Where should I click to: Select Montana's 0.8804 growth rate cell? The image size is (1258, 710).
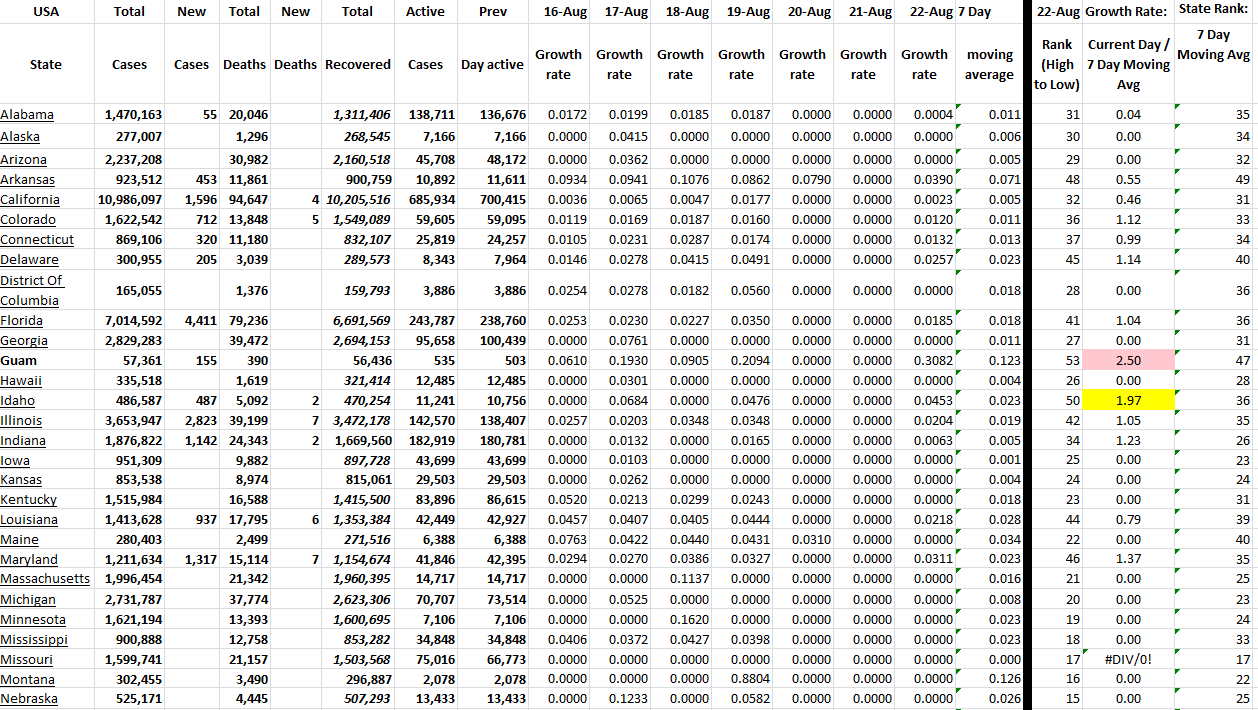741,680
